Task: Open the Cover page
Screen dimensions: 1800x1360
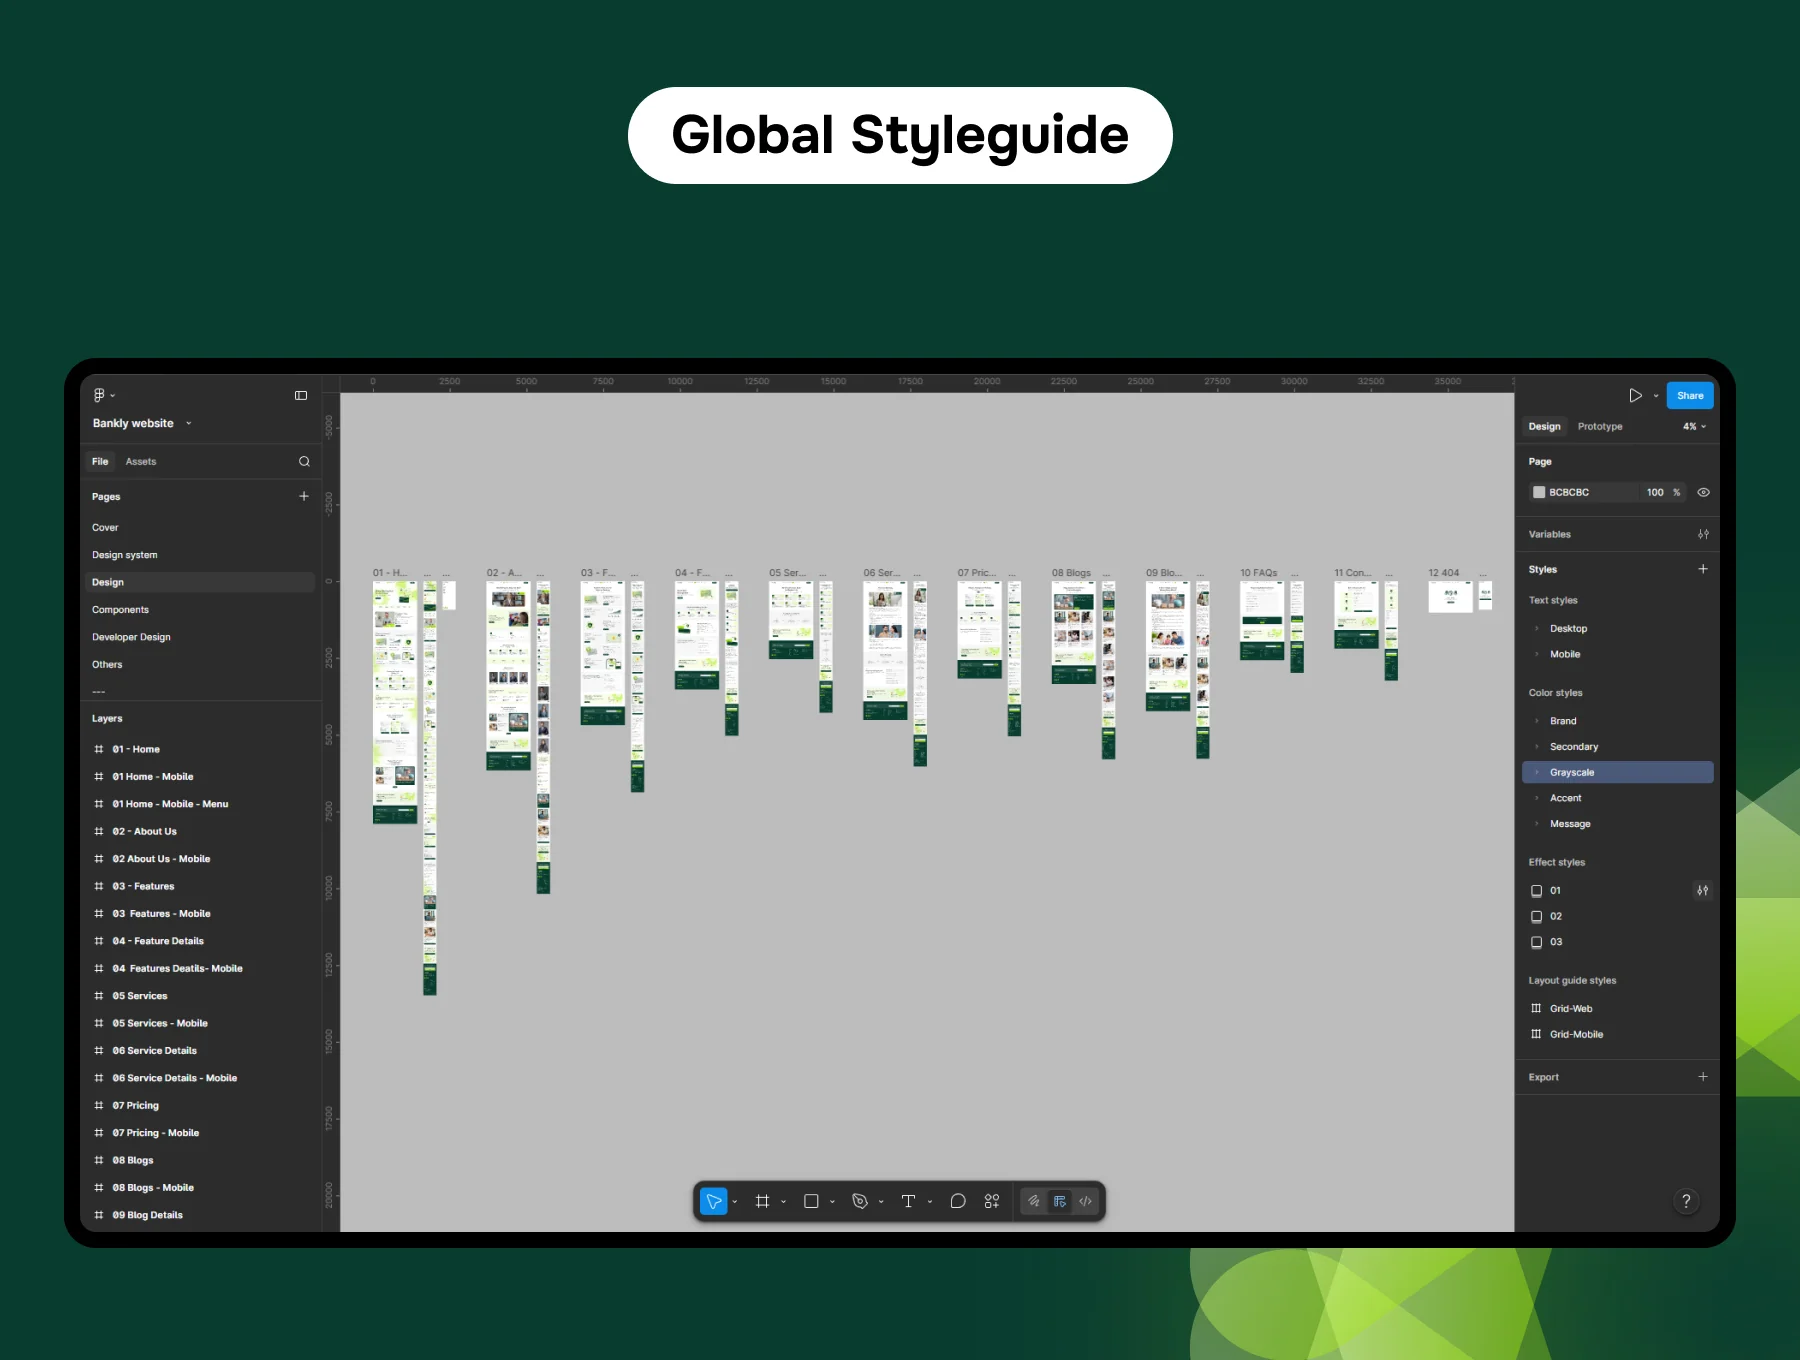Action: pyautogui.click(x=105, y=527)
